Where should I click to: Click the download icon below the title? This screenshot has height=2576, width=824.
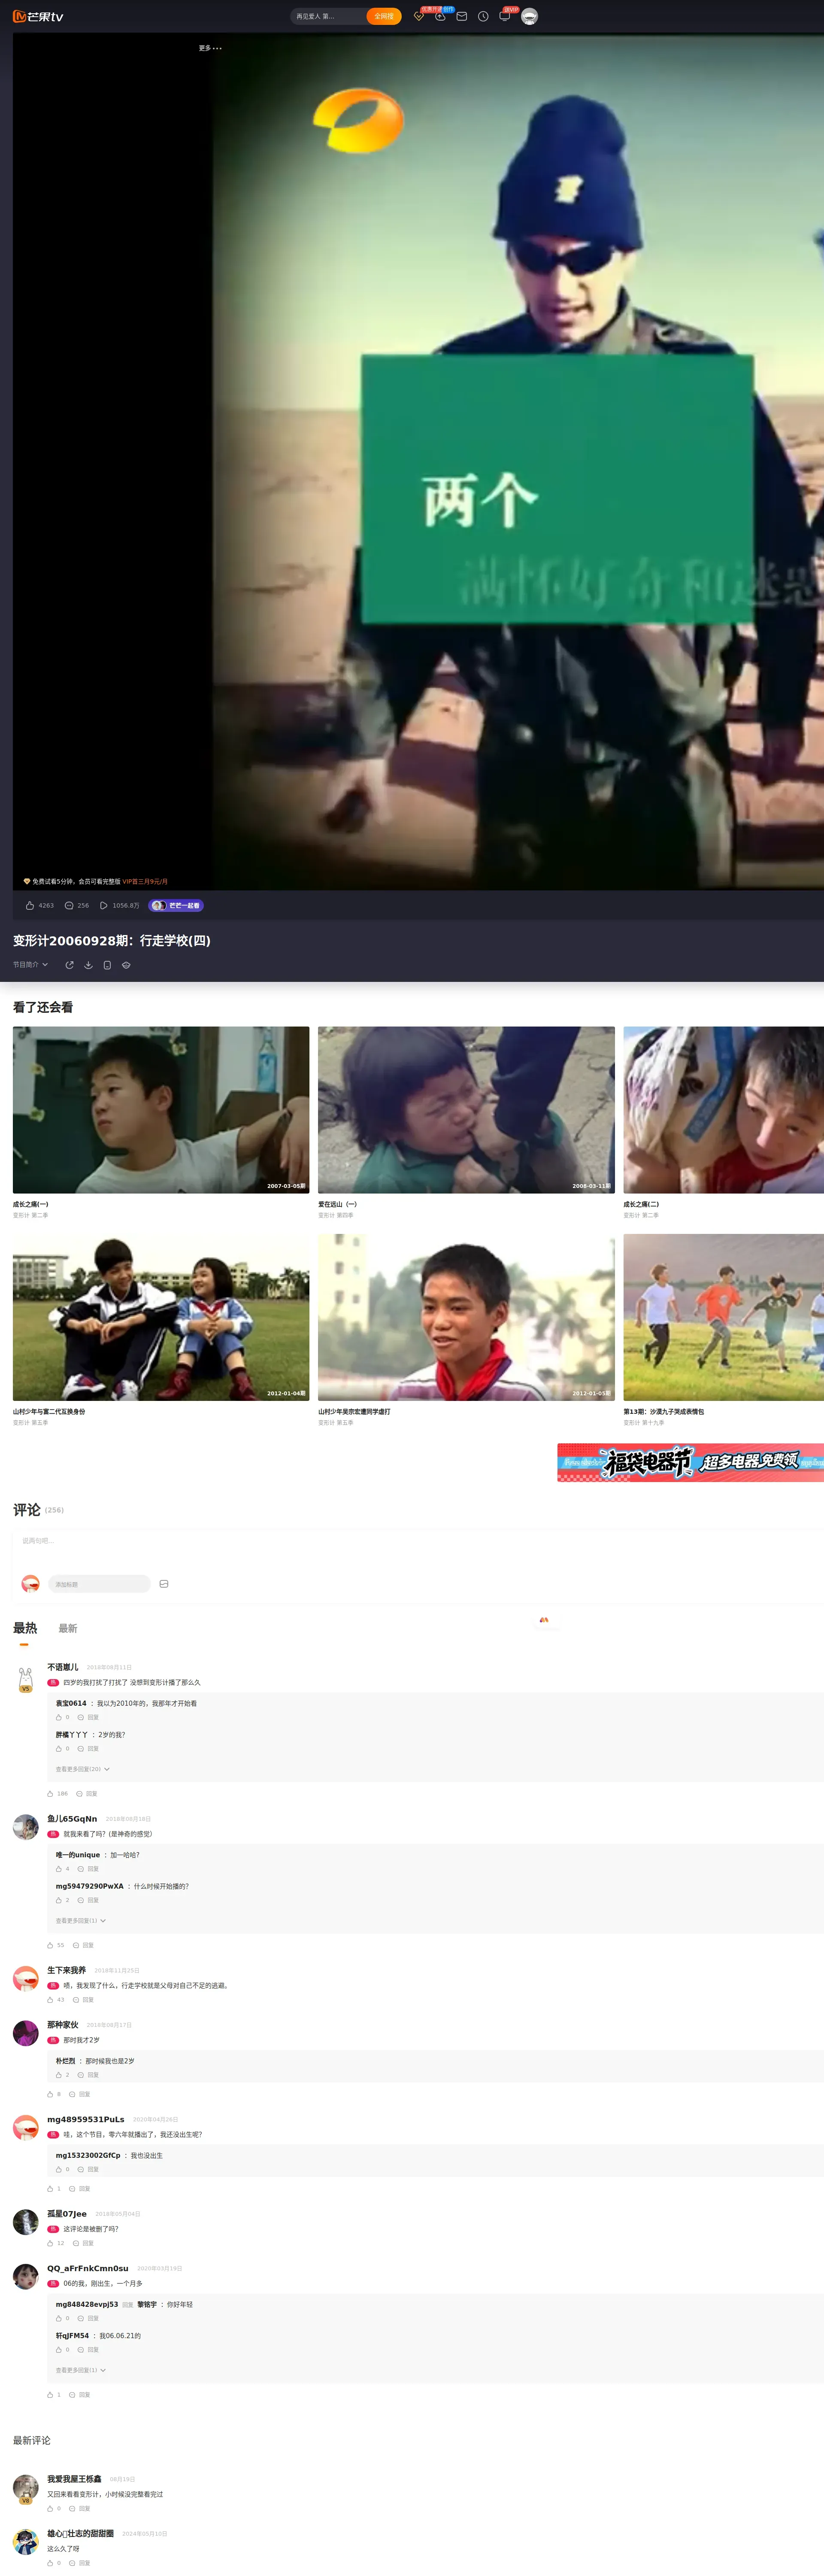(88, 965)
